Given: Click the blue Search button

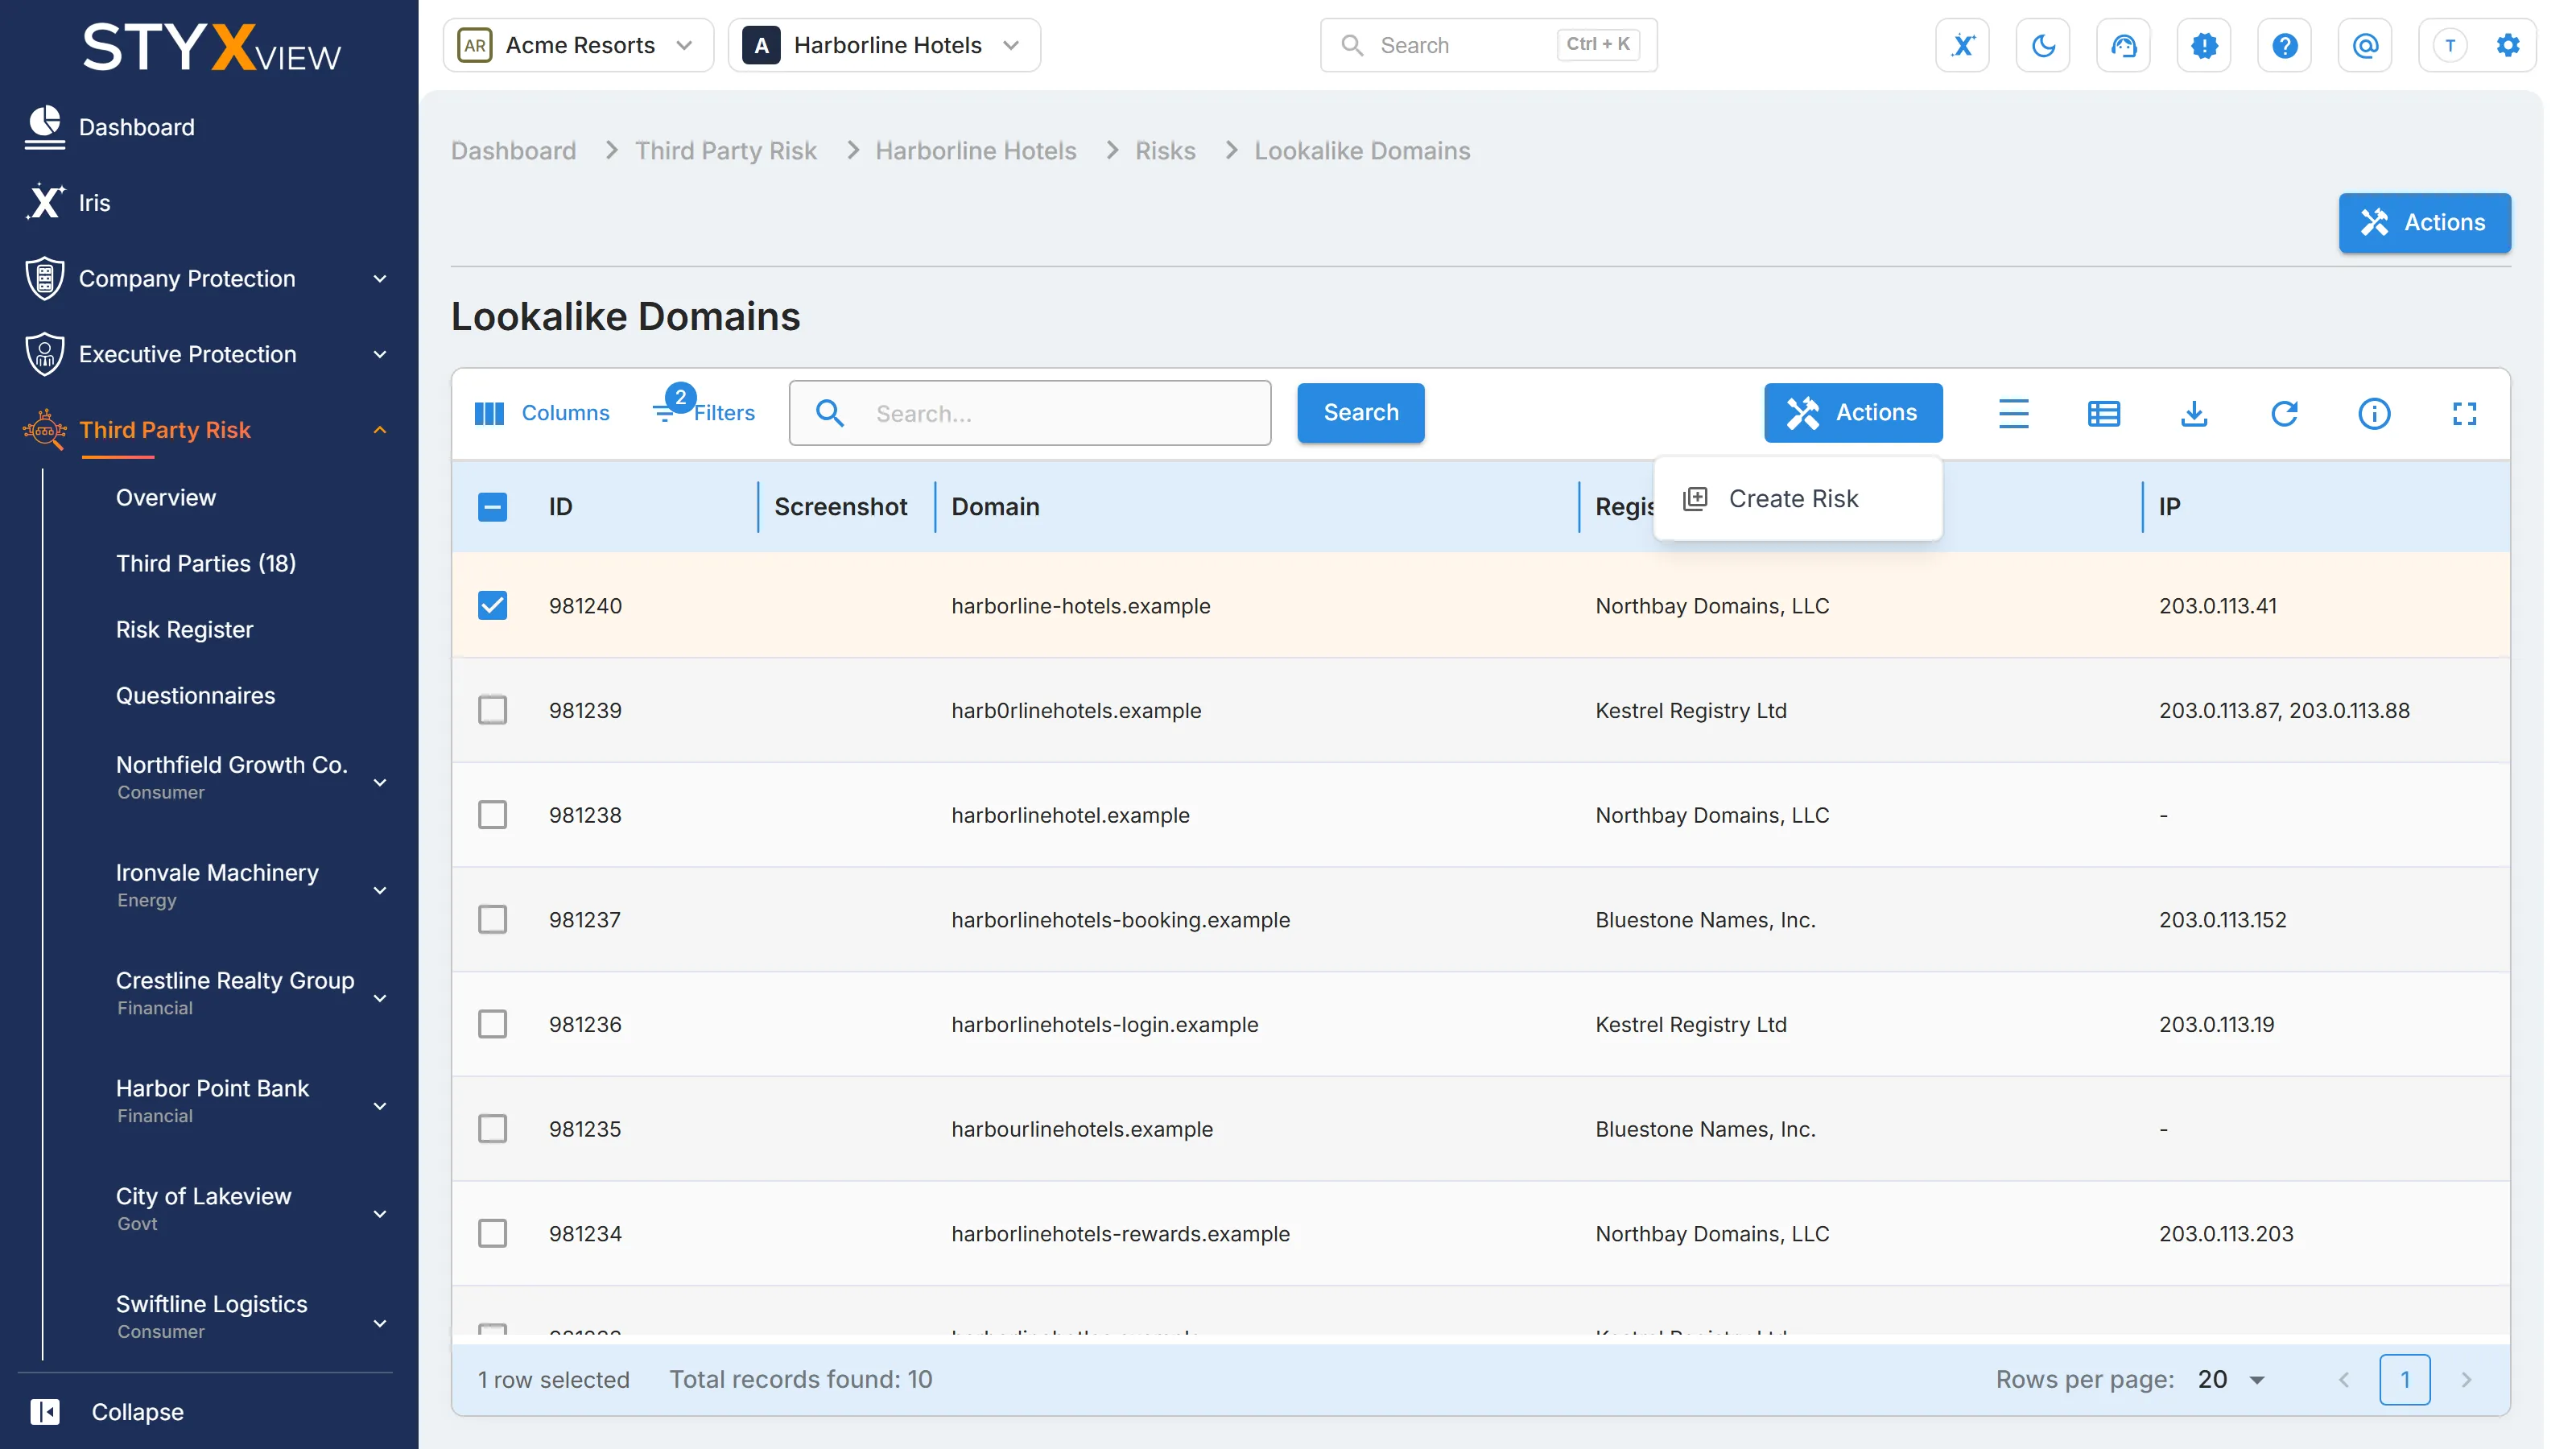Looking at the screenshot, I should coord(1360,412).
